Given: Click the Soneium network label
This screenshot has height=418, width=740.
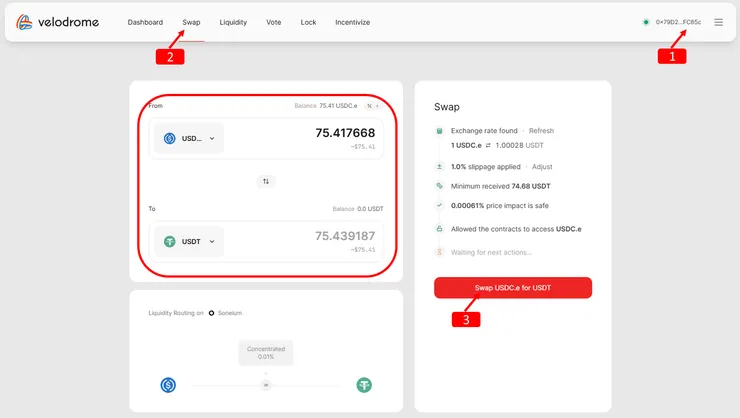Looking at the screenshot, I should 230,313.
